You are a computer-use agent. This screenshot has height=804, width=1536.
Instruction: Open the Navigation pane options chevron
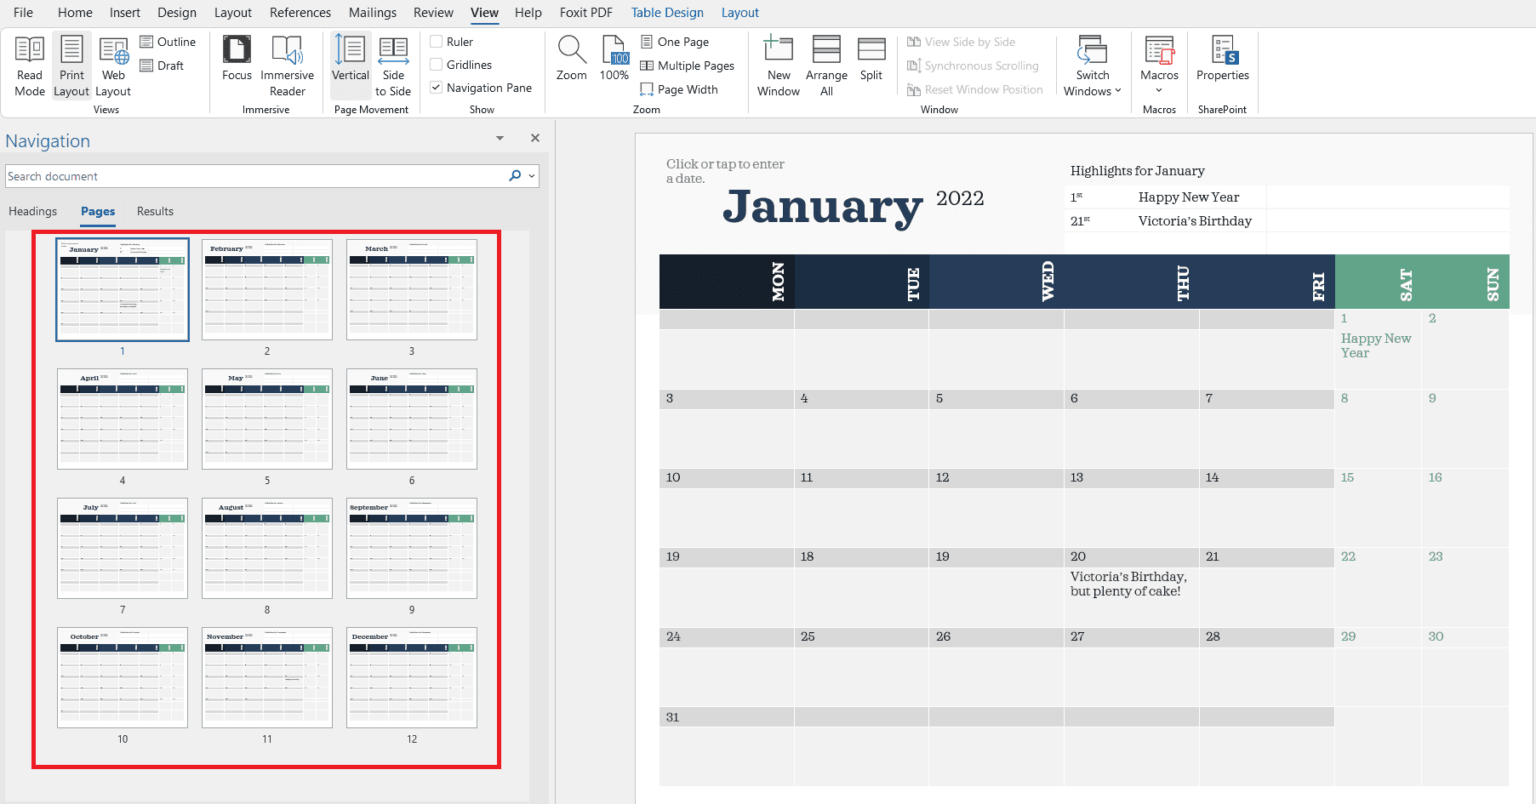coord(498,138)
